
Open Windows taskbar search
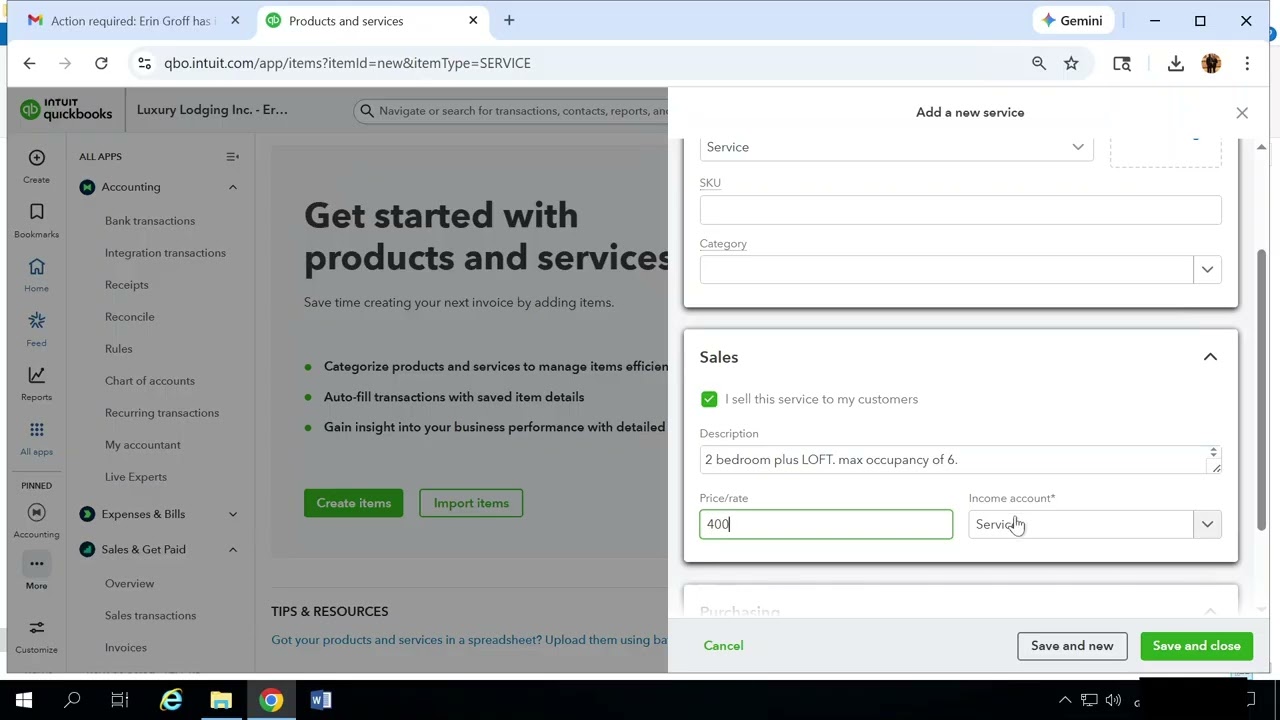click(72, 700)
